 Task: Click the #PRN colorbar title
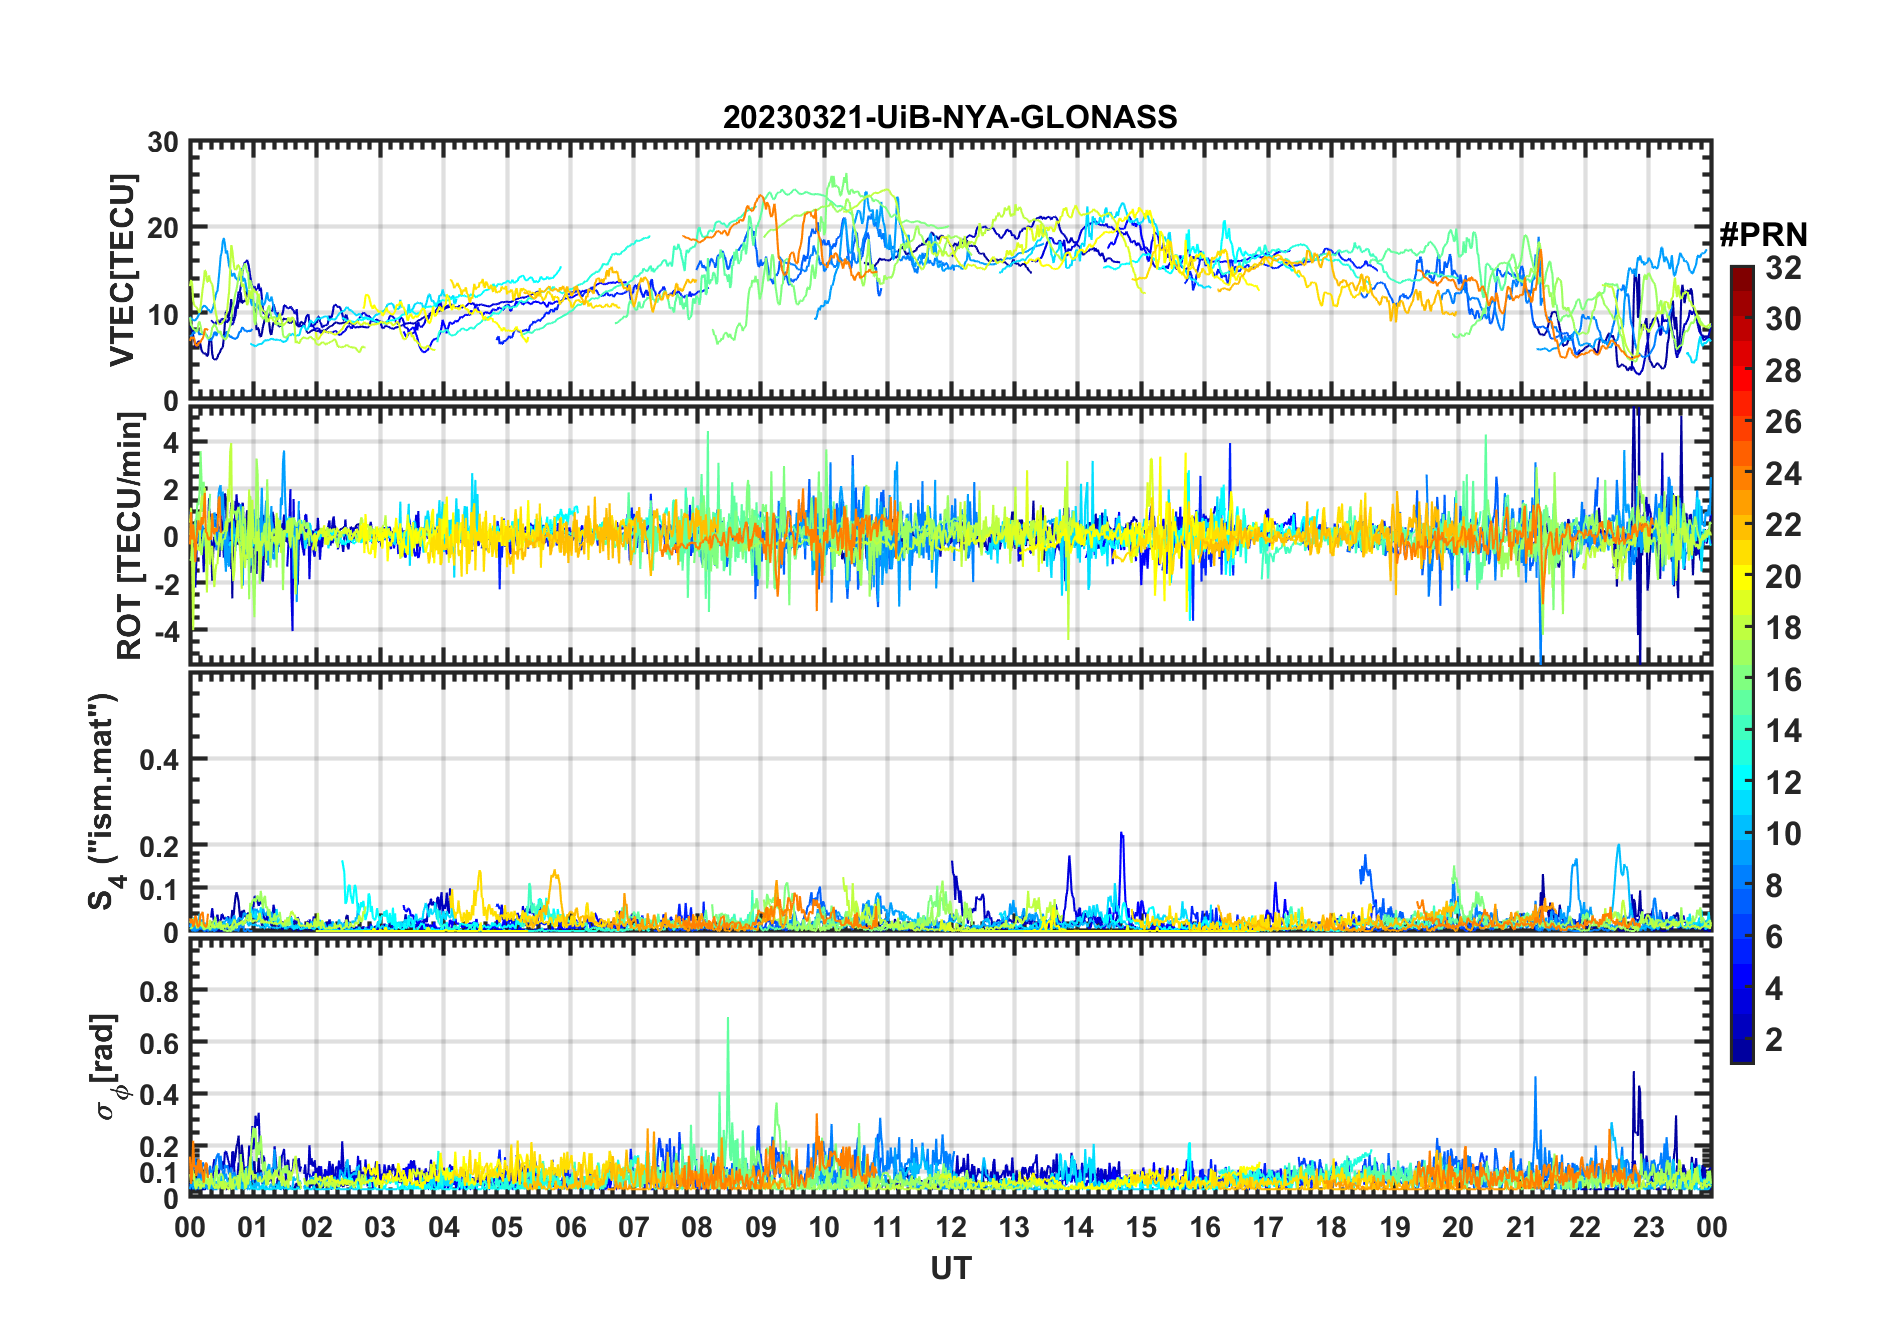pos(1763,235)
